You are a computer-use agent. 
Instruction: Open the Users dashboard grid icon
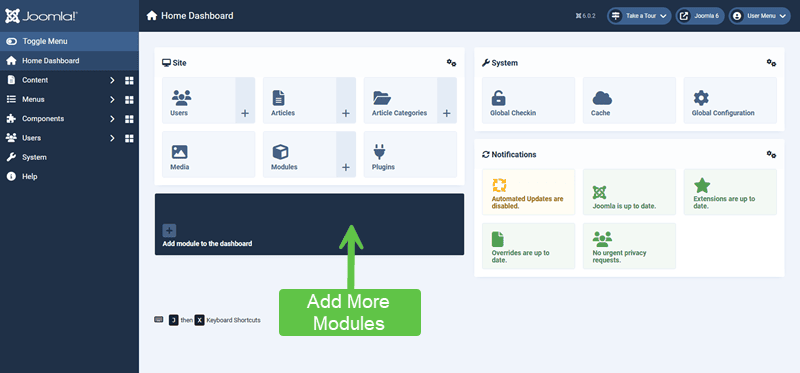pos(129,139)
